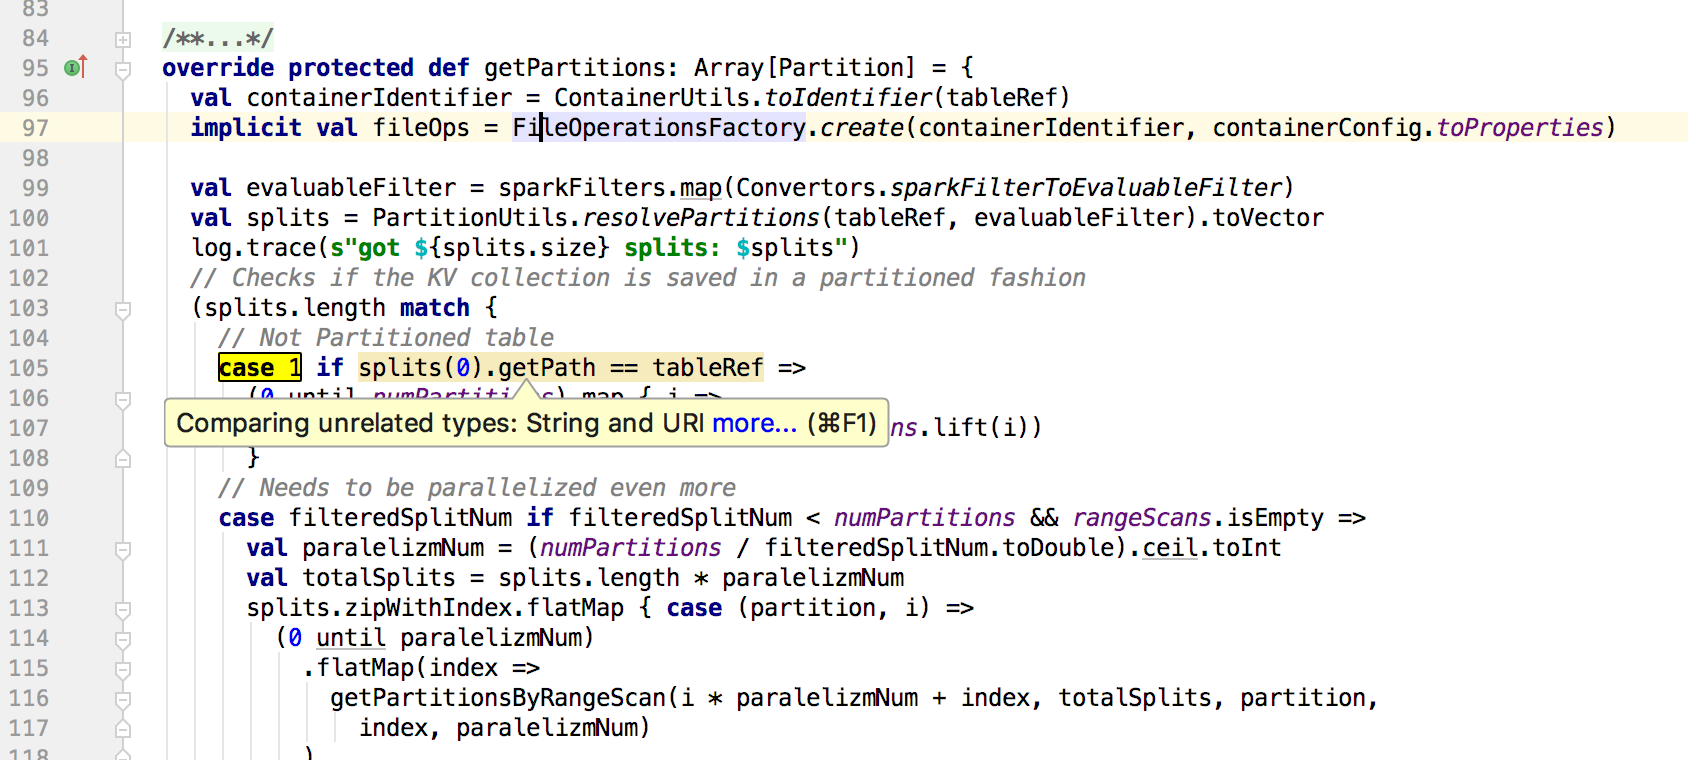Image resolution: width=1688 pixels, height=760 pixels.
Task: Click 'toIdentifier' method call on line 96
Action: tap(848, 98)
